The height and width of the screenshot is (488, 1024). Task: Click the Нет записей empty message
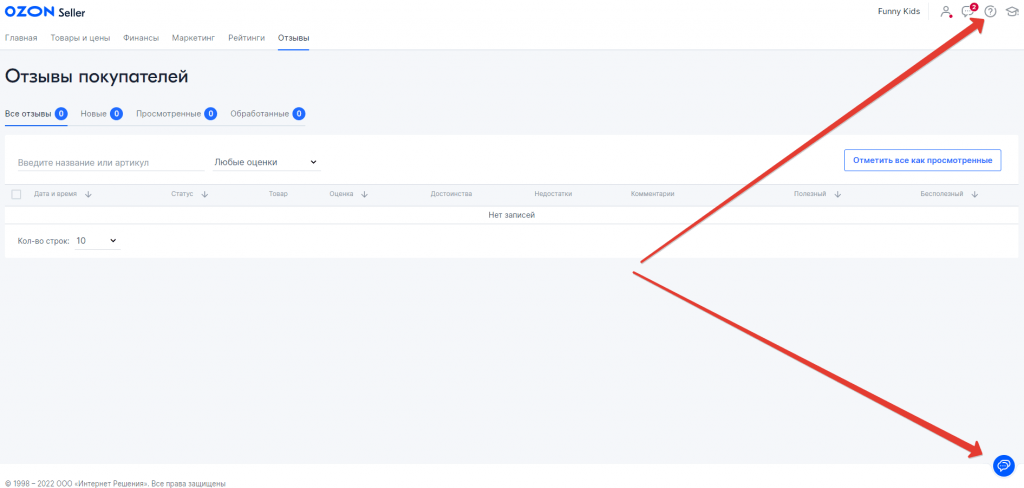[x=511, y=215]
